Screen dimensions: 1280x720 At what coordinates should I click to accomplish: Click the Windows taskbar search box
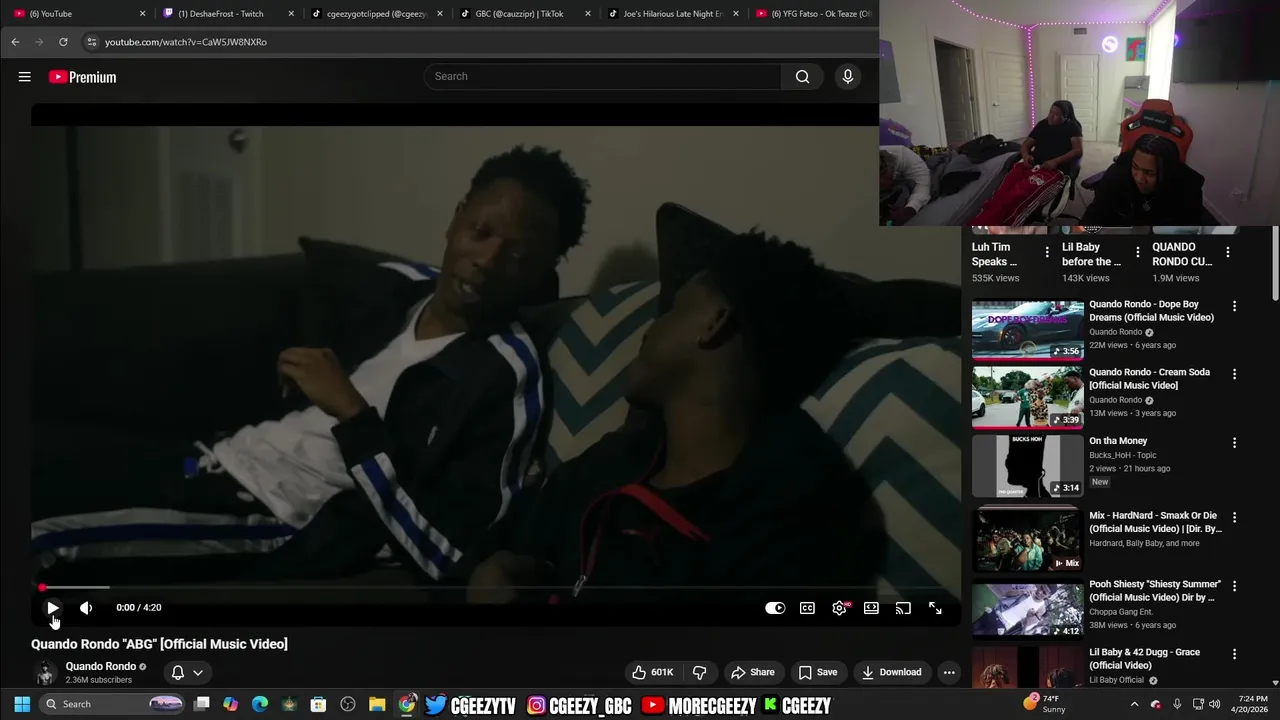point(113,704)
